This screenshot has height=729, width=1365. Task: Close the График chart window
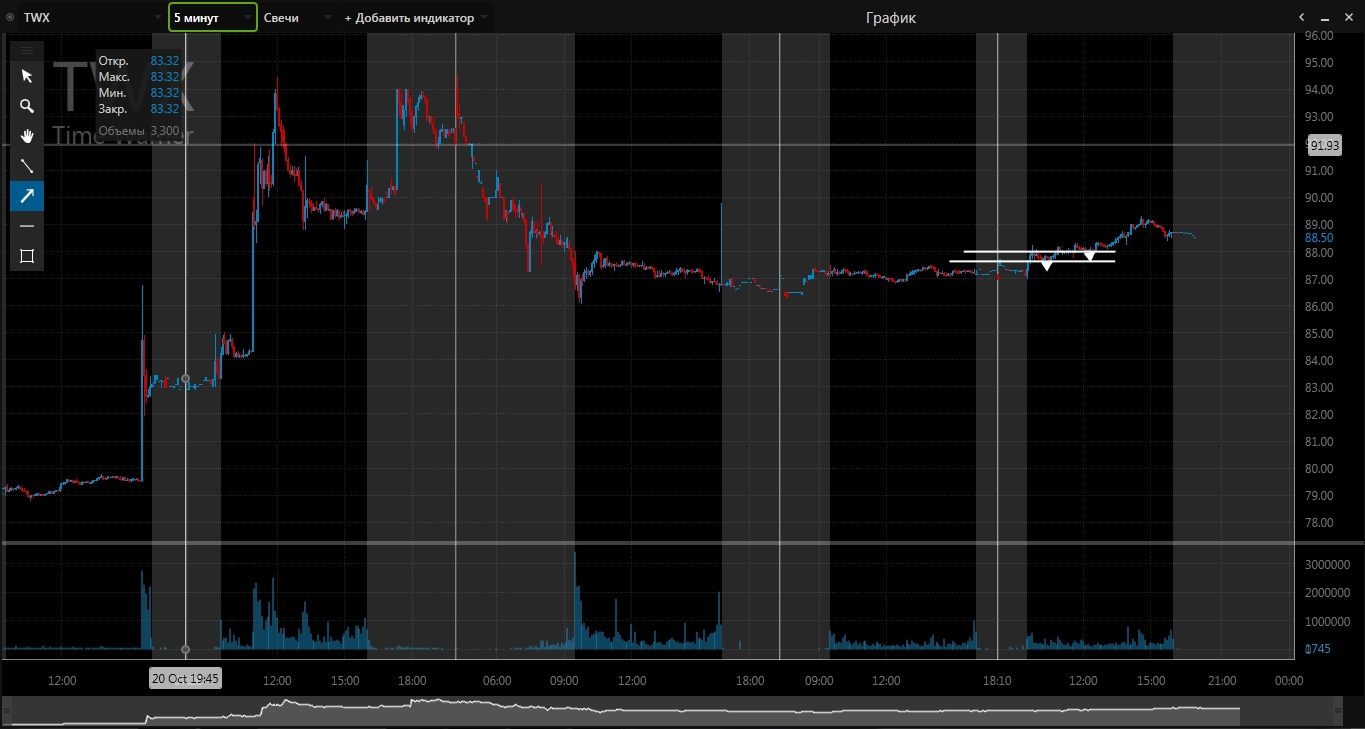pyautogui.click(x=1351, y=17)
